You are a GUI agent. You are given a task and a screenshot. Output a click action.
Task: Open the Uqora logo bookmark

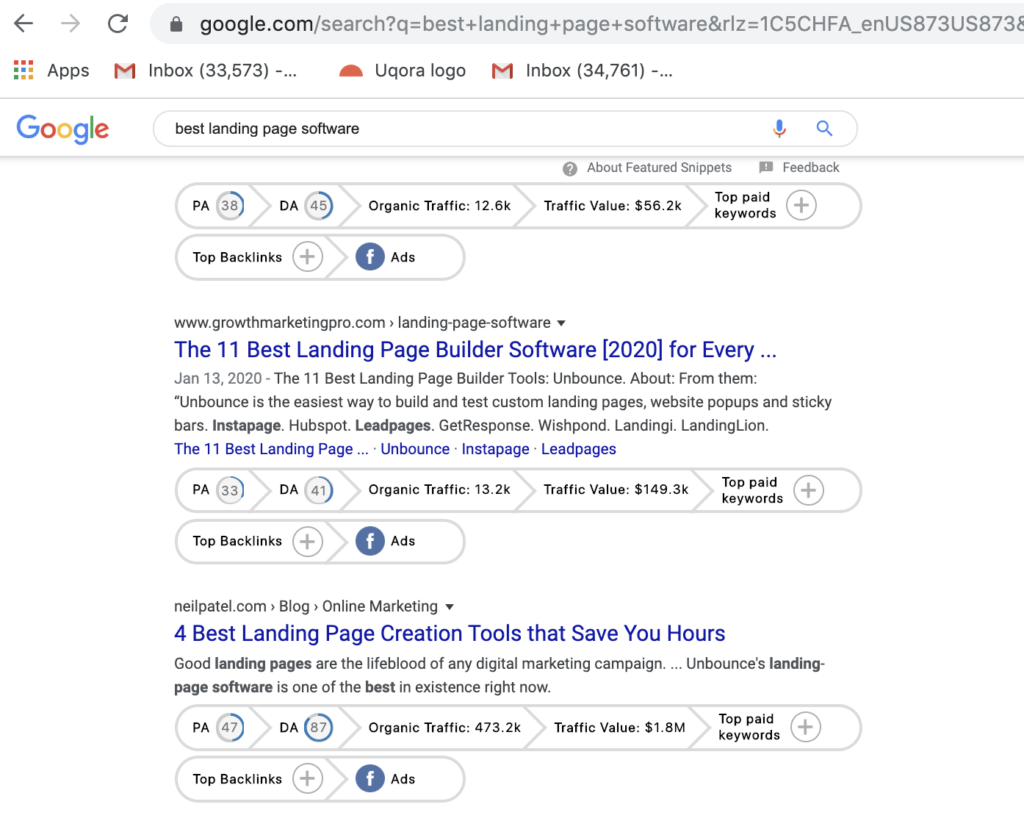[x=402, y=71]
